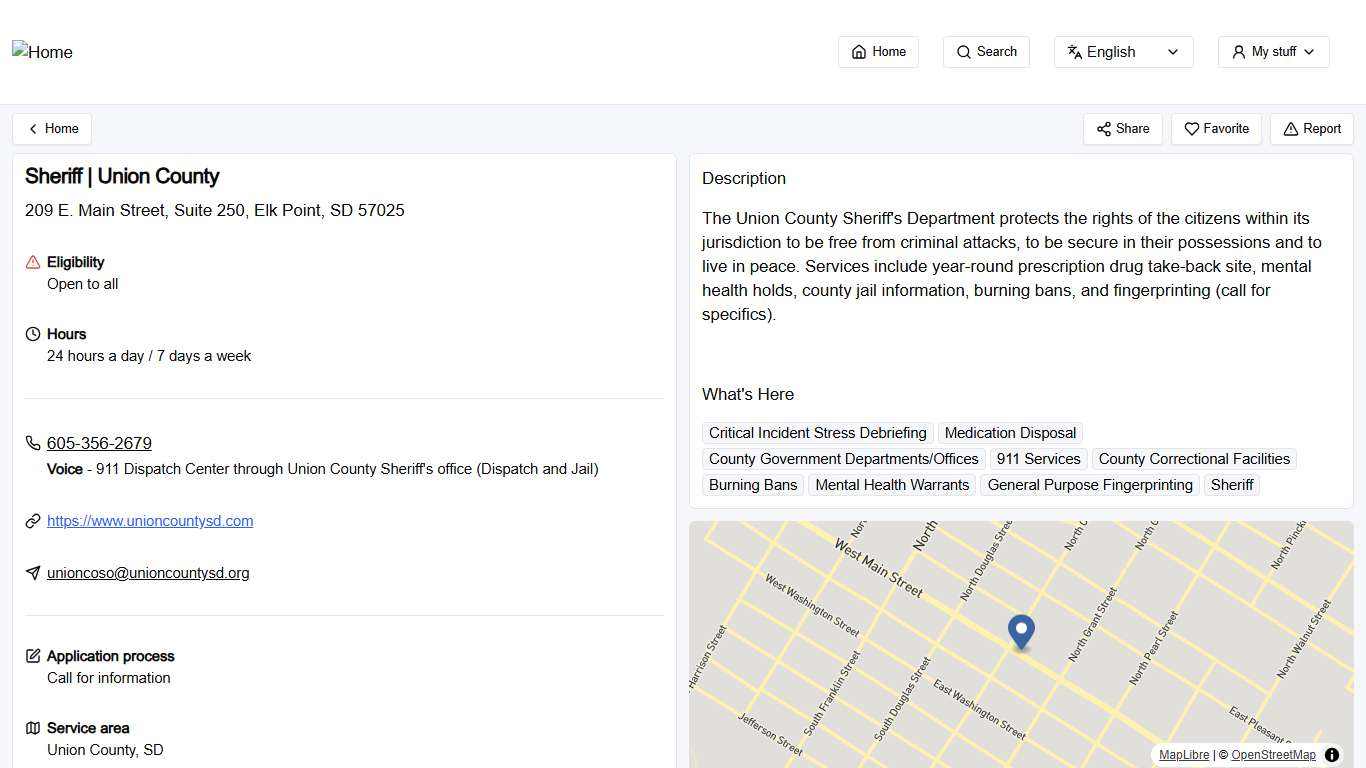1366x768 pixels.
Task: Click the General Purpose Fingerprinting tag
Action: (1090, 485)
